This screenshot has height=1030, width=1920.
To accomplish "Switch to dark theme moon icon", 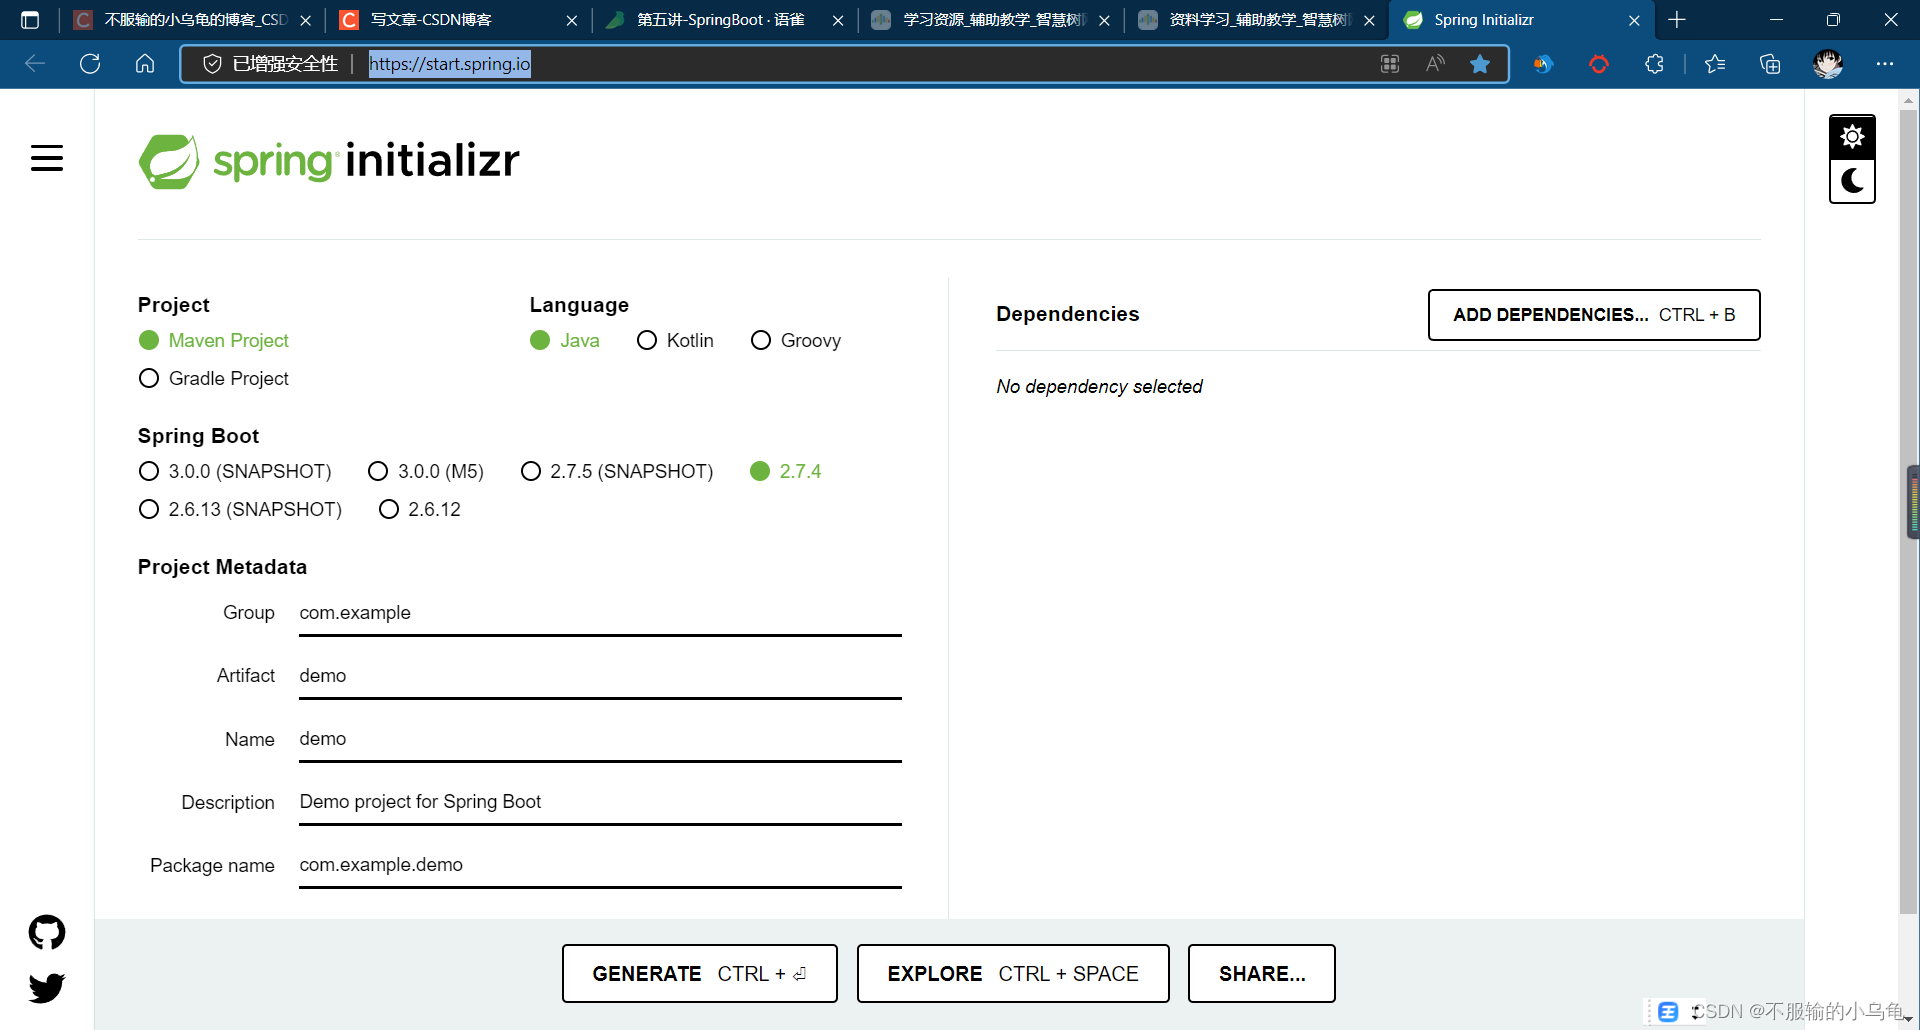I will pos(1852,181).
